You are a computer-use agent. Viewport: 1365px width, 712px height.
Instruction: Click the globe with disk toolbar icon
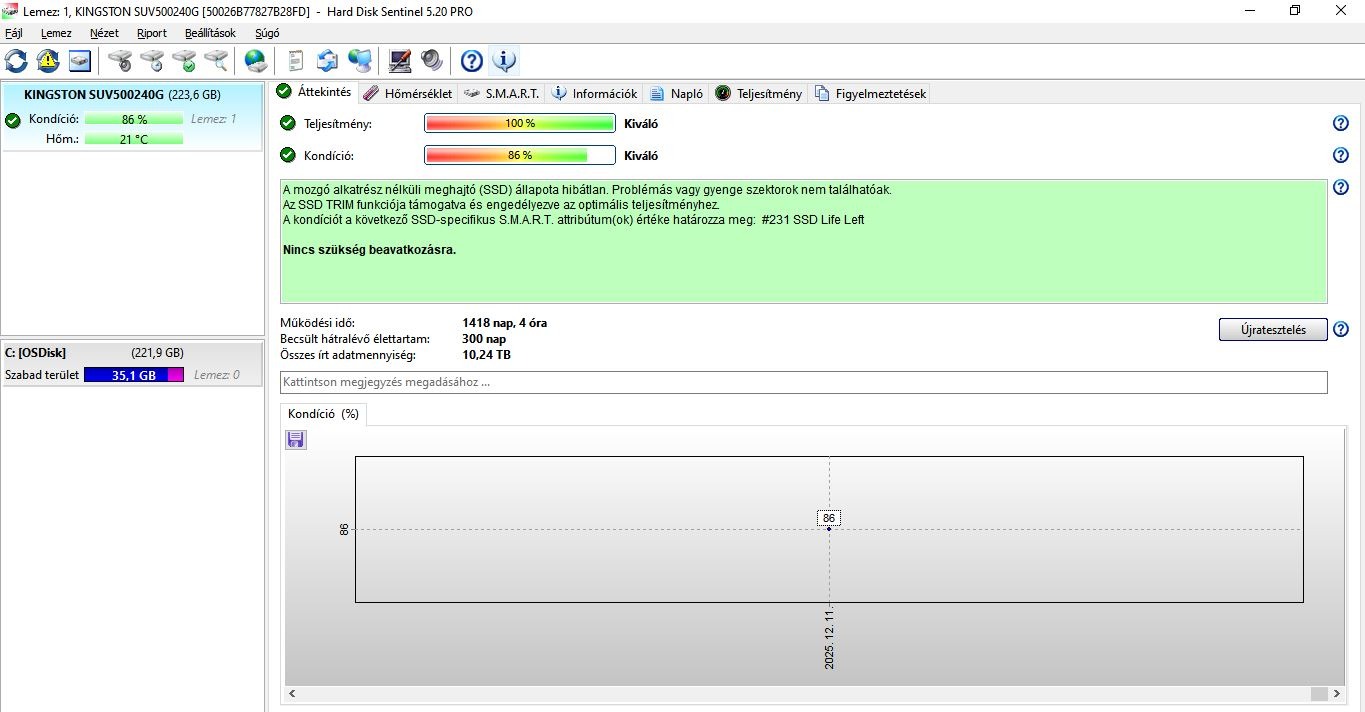coord(256,61)
